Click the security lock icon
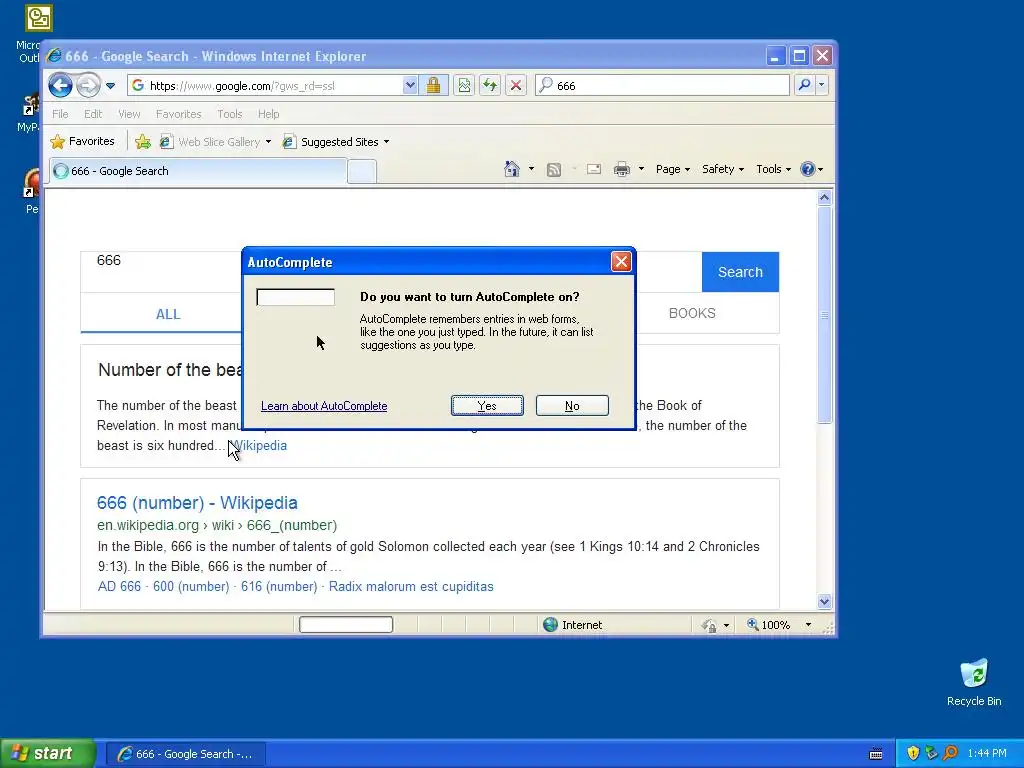 point(433,86)
